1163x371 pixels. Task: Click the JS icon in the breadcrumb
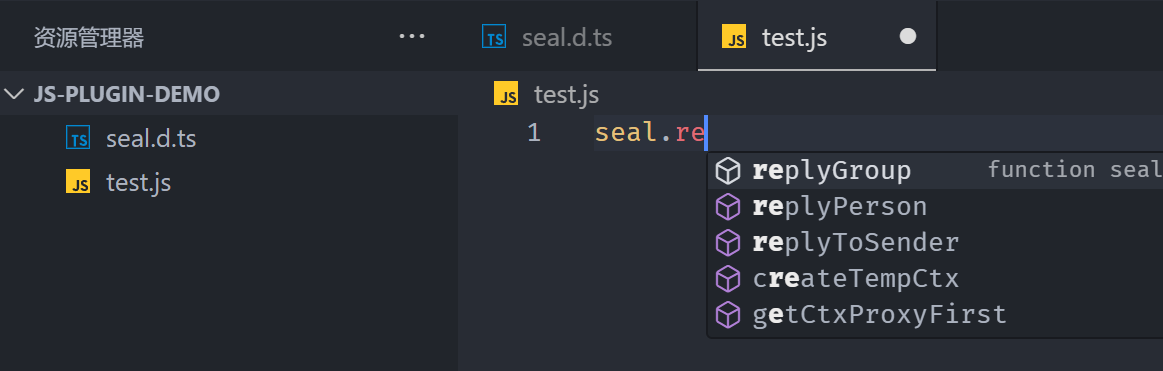tap(506, 94)
